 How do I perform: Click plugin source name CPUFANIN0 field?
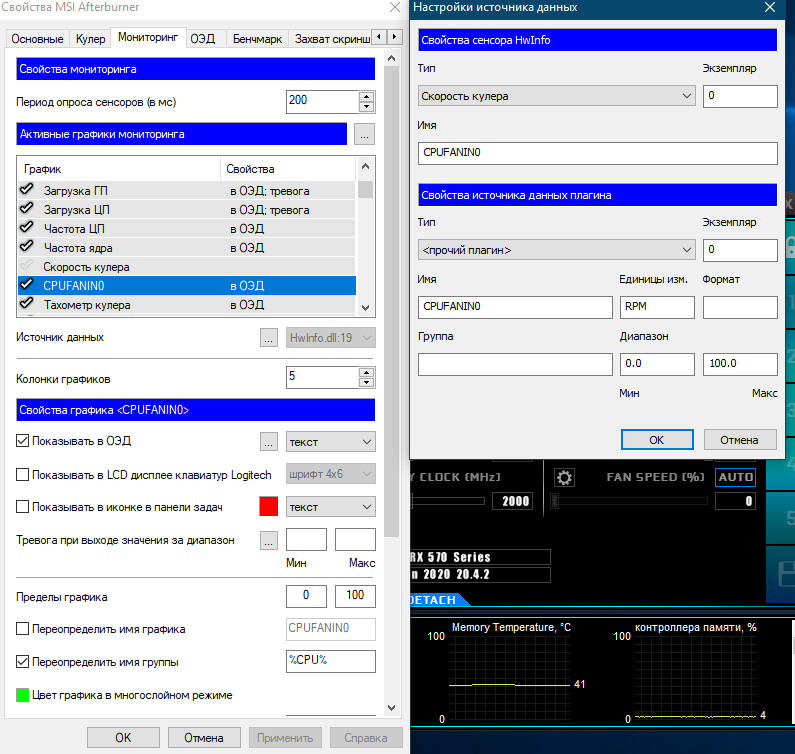(x=515, y=307)
